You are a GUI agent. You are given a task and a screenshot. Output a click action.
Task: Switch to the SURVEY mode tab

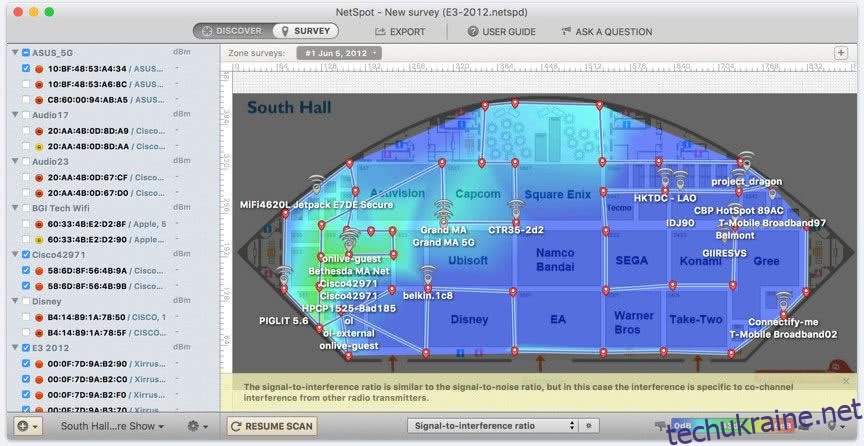click(305, 31)
